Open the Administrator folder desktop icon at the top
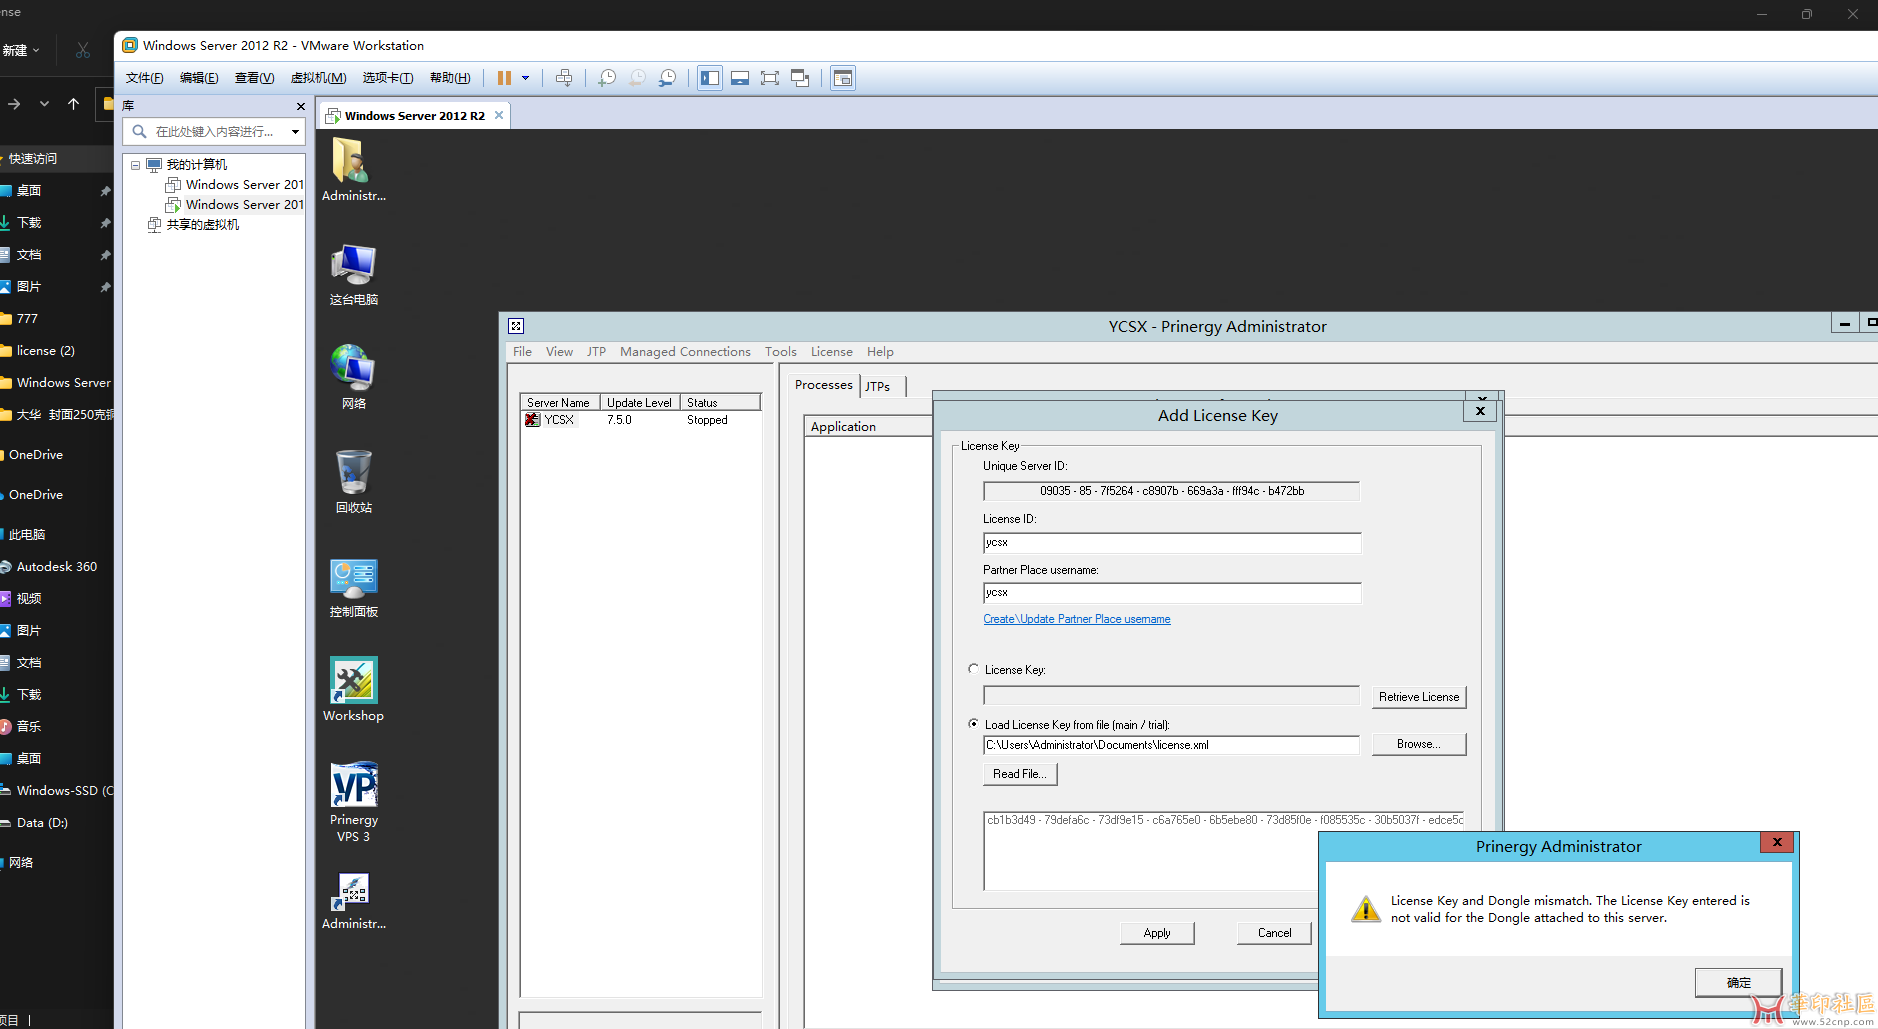This screenshot has width=1878, height=1029. click(x=353, y=169)
